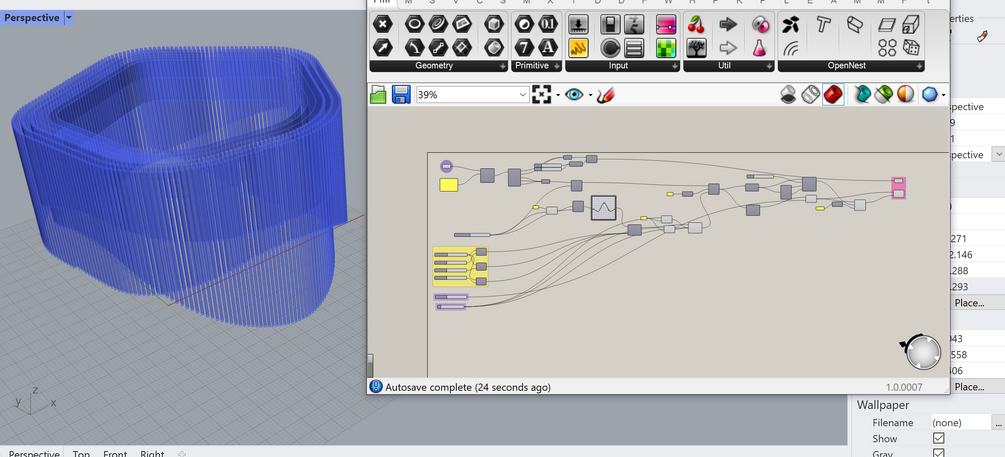Choose the Number parameter icon labeled 0.1

pyautogui.click(x=547, y=25)
